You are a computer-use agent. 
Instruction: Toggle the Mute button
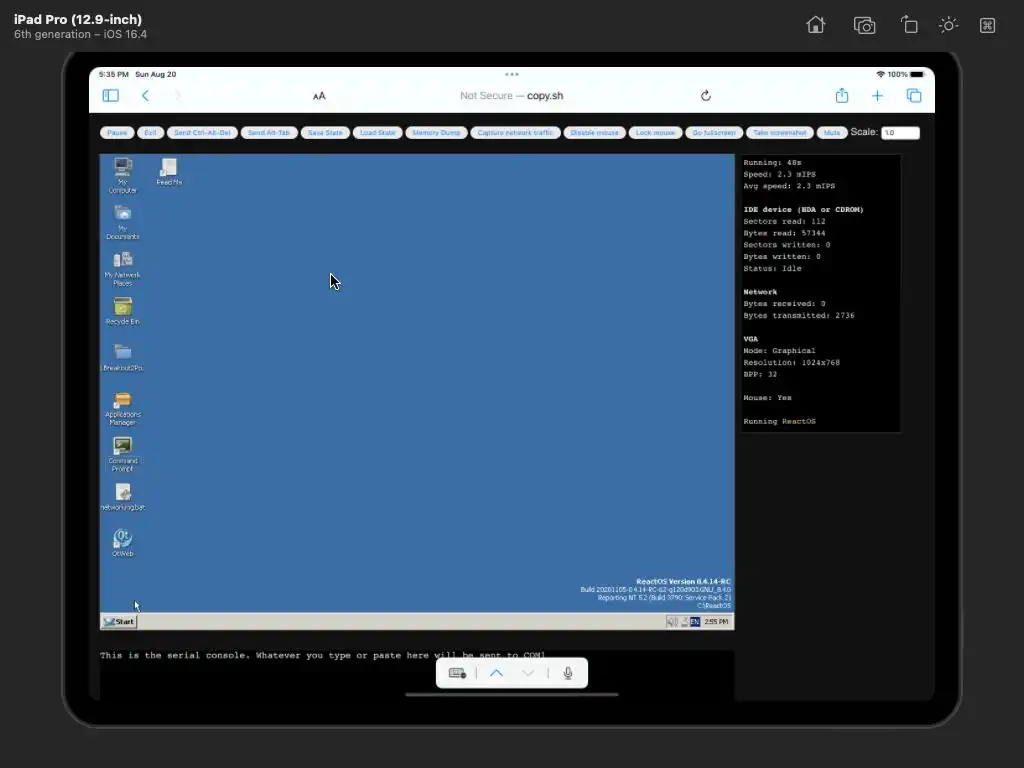click(x=832, y=133)
